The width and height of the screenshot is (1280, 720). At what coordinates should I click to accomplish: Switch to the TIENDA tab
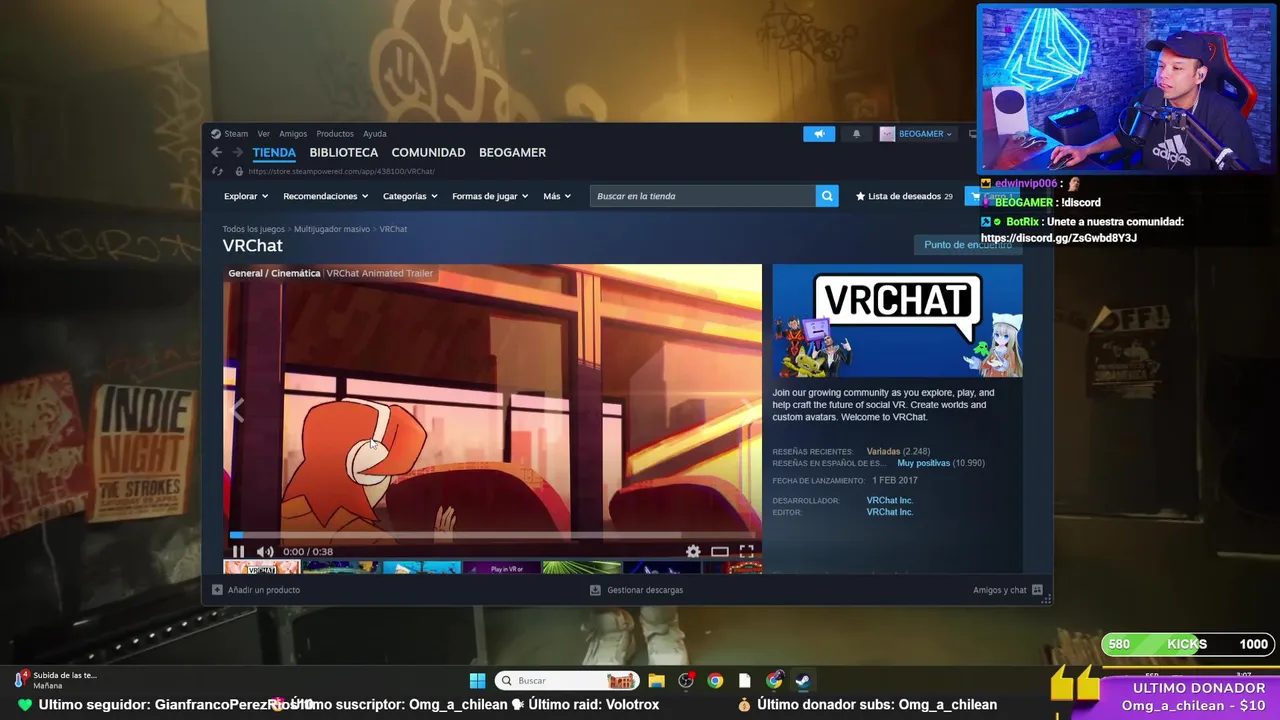(274, 152)
